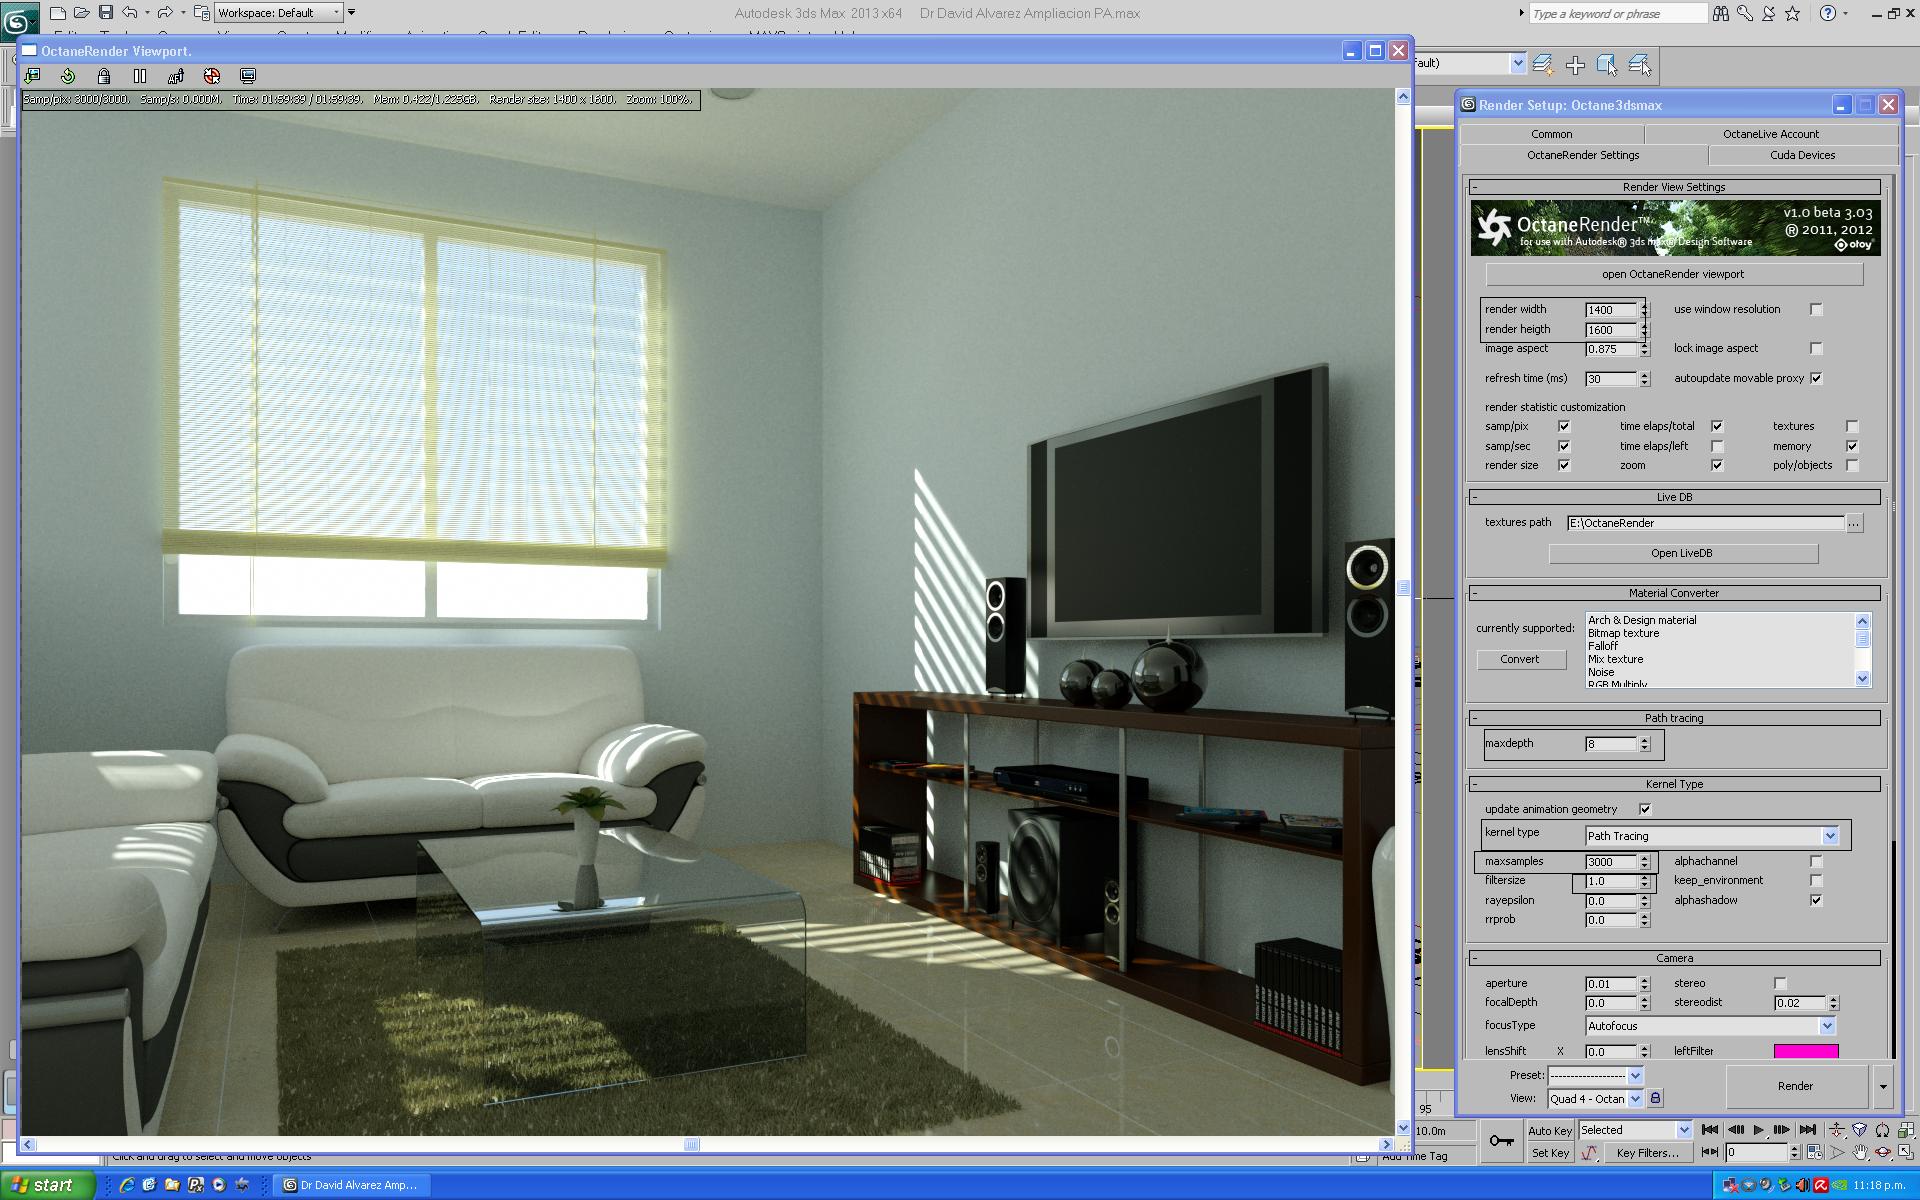This screenshot has height=1200, width=1920.
Task: Click the magenta leftFilter color swatch
Action: [1805, 1051]
